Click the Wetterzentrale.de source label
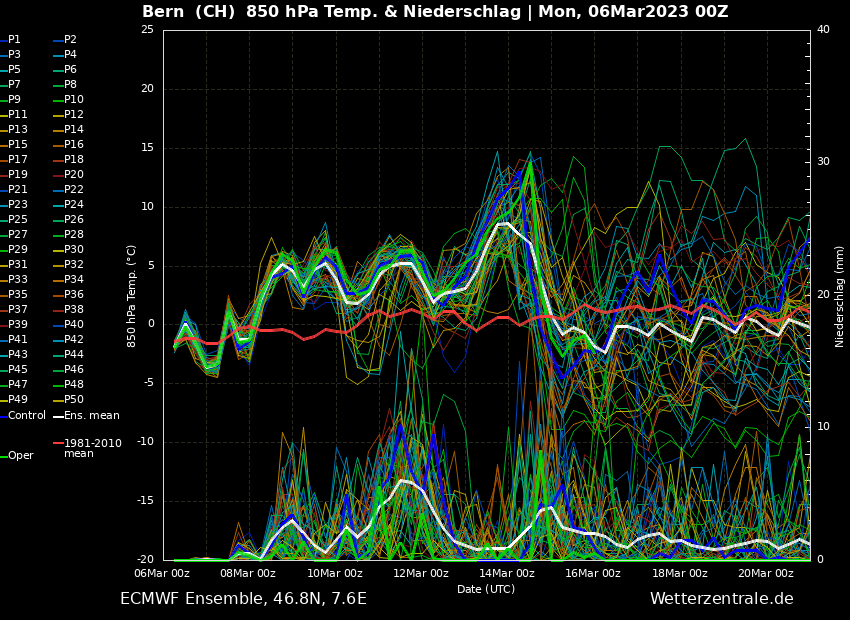This screenshot has height=620, width=850. click(722, 599)
